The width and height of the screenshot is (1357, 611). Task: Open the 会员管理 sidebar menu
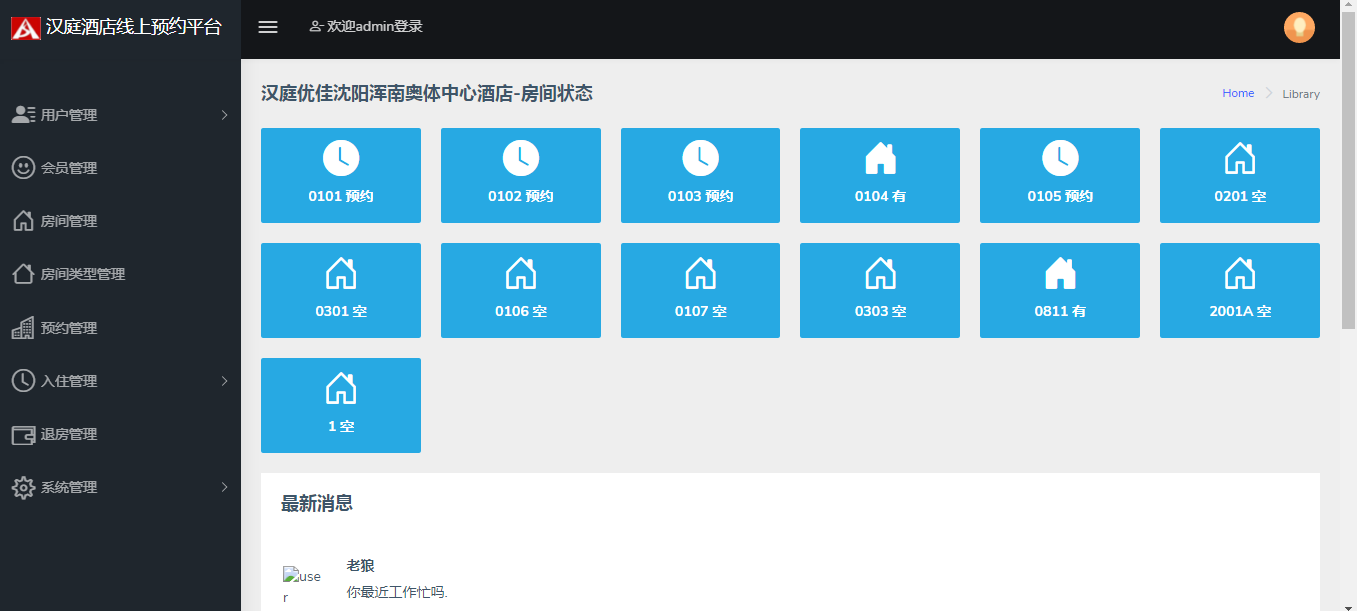click(120, 168)
